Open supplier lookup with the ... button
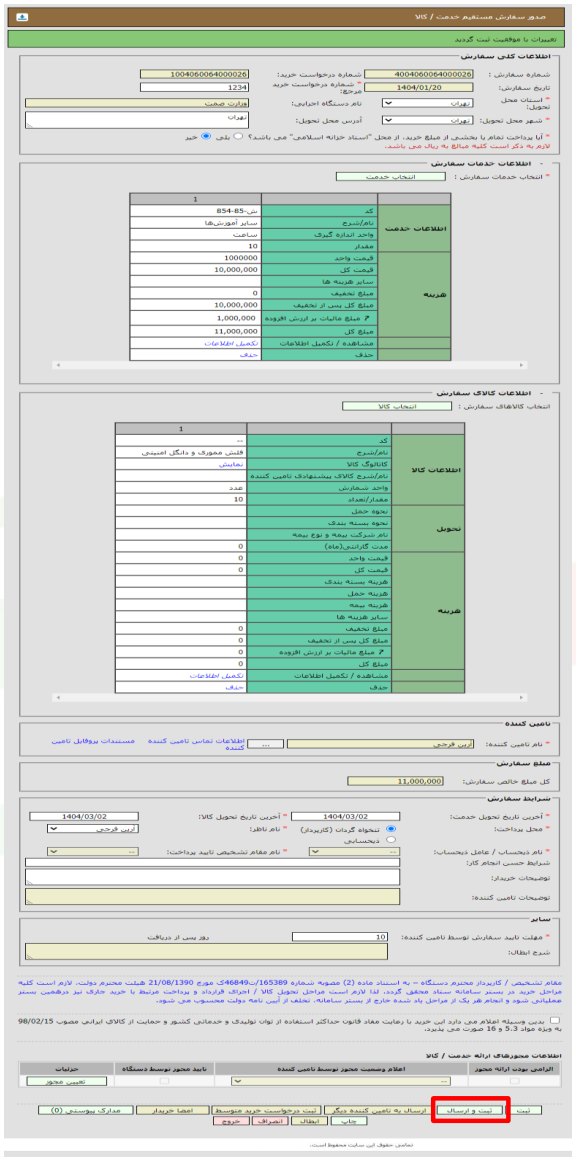 click(264, 744)
